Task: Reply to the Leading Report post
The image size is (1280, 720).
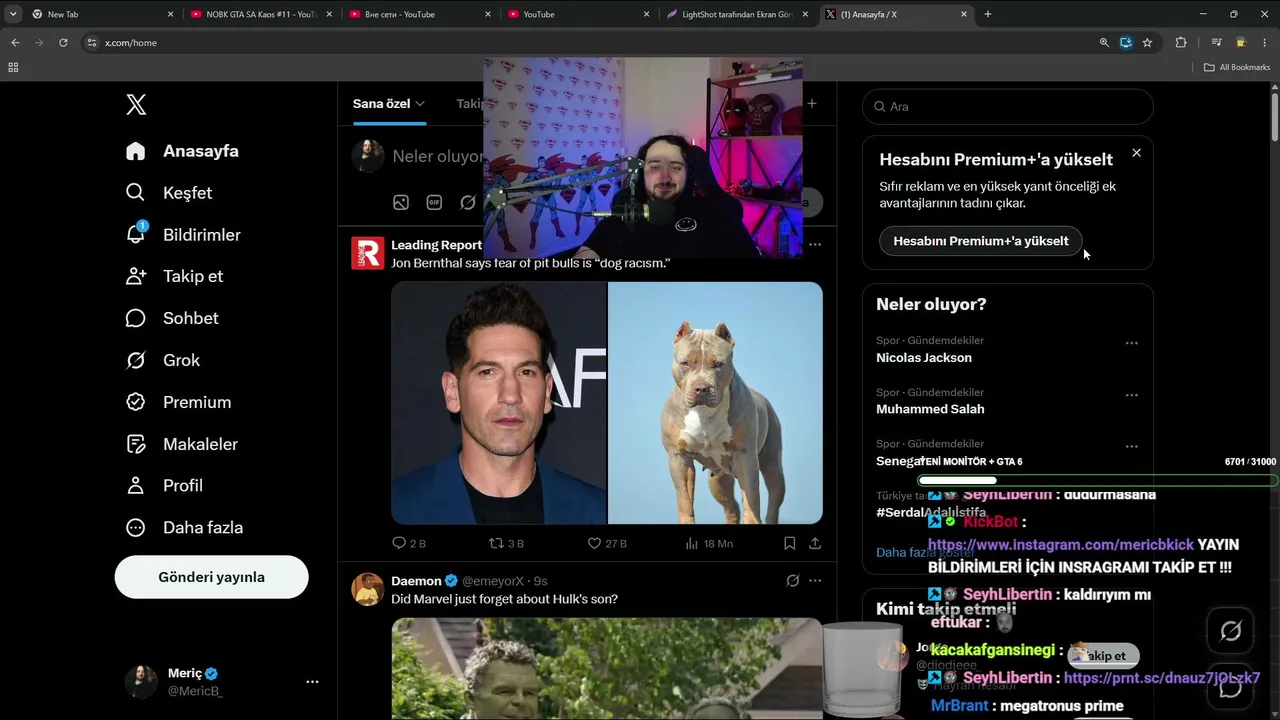Action: [409, 543]
